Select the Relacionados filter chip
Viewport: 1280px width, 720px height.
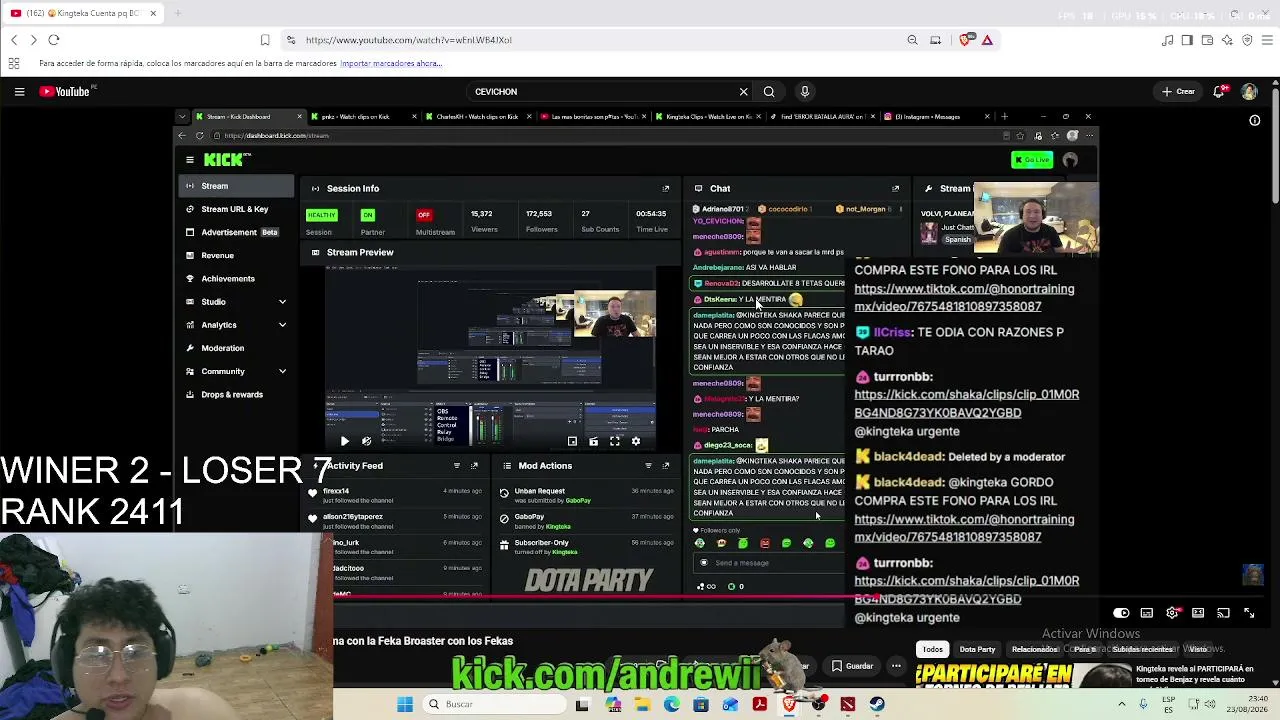(1035, 650)
